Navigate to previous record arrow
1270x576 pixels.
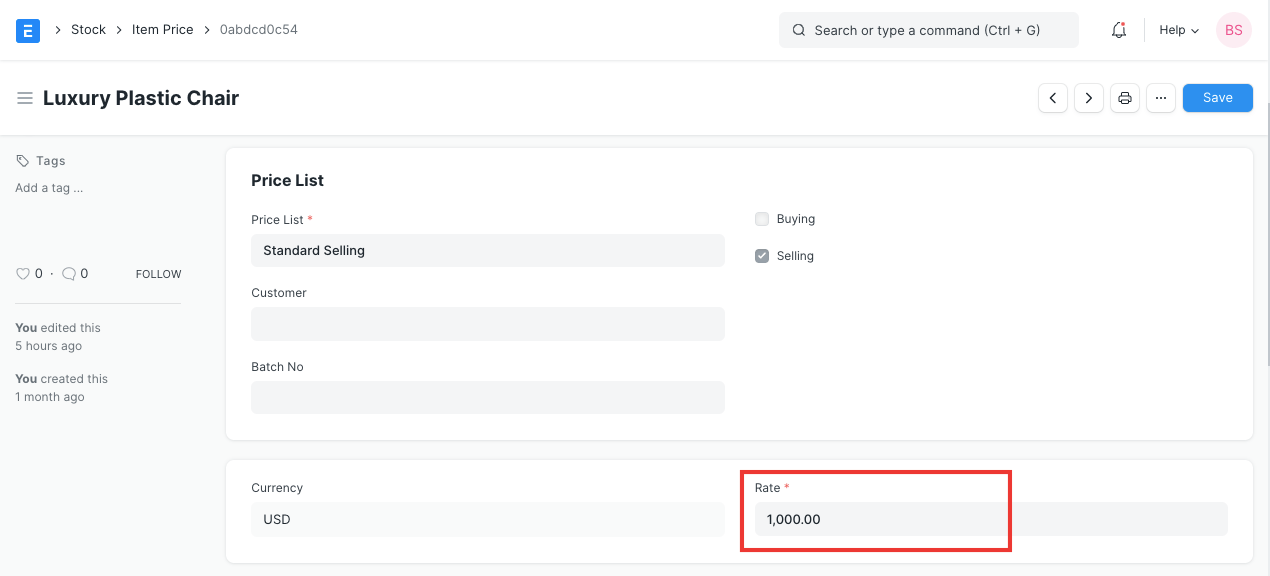[1052, 97]
